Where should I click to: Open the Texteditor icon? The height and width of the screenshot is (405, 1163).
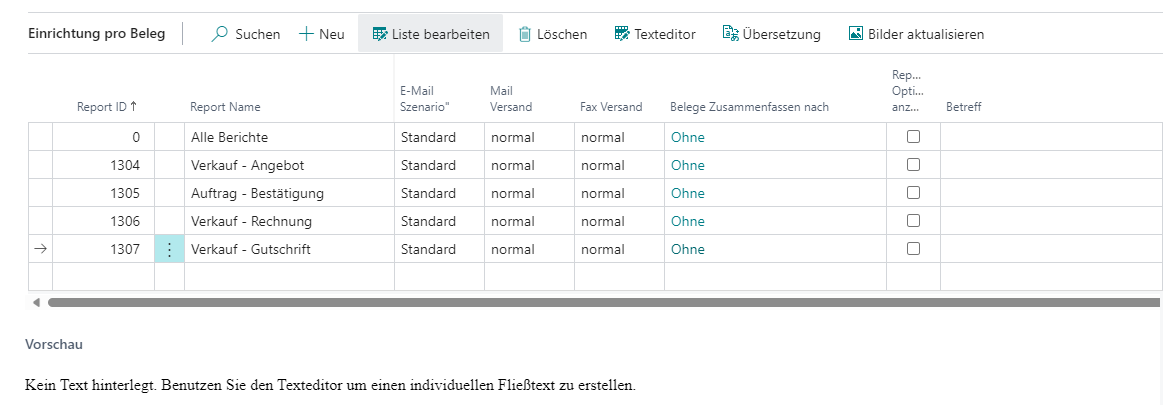point(622,34)
